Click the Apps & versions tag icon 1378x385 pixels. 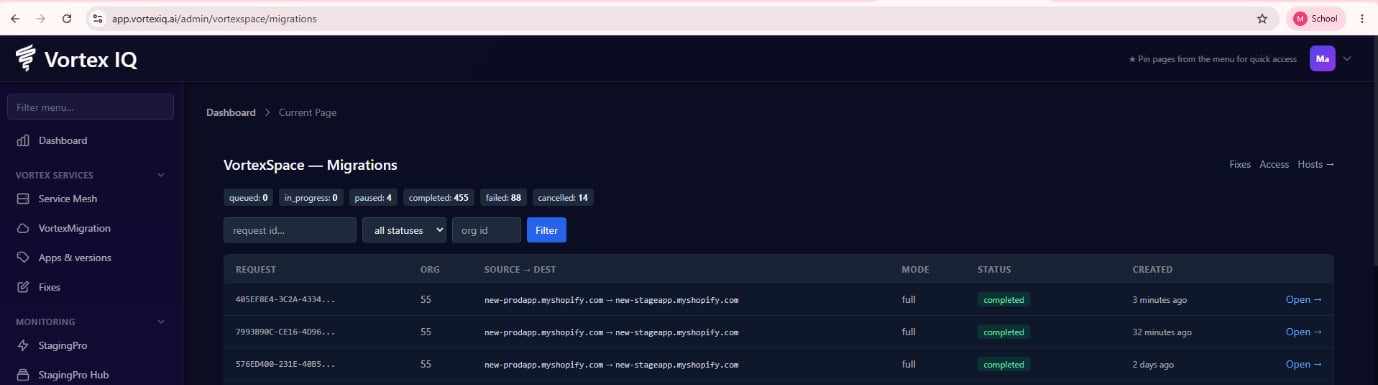[x=23, y=258]
